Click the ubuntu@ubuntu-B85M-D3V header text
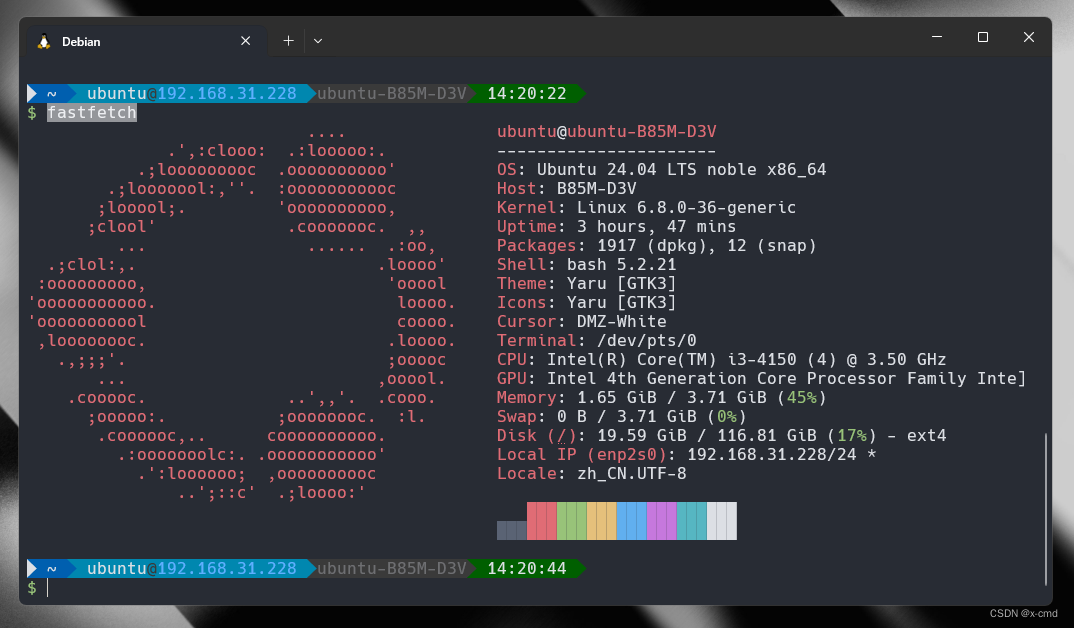1074x628 pixels. (606, 131)
